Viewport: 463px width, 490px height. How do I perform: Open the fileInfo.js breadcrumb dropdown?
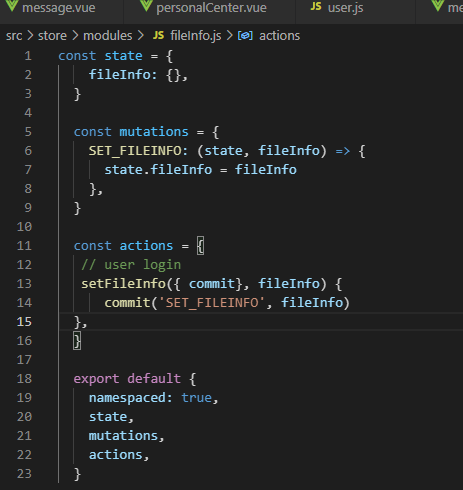[195, 36]
